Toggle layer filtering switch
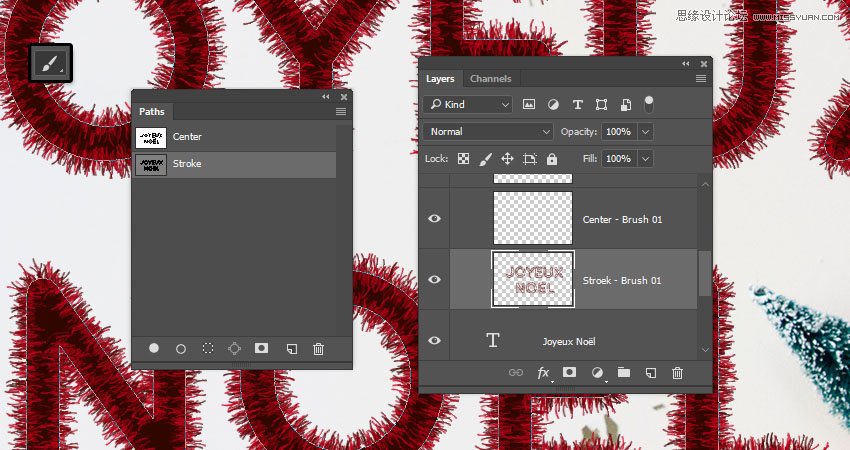The width and height of the screenshot is (850, 450). [648, 104]
